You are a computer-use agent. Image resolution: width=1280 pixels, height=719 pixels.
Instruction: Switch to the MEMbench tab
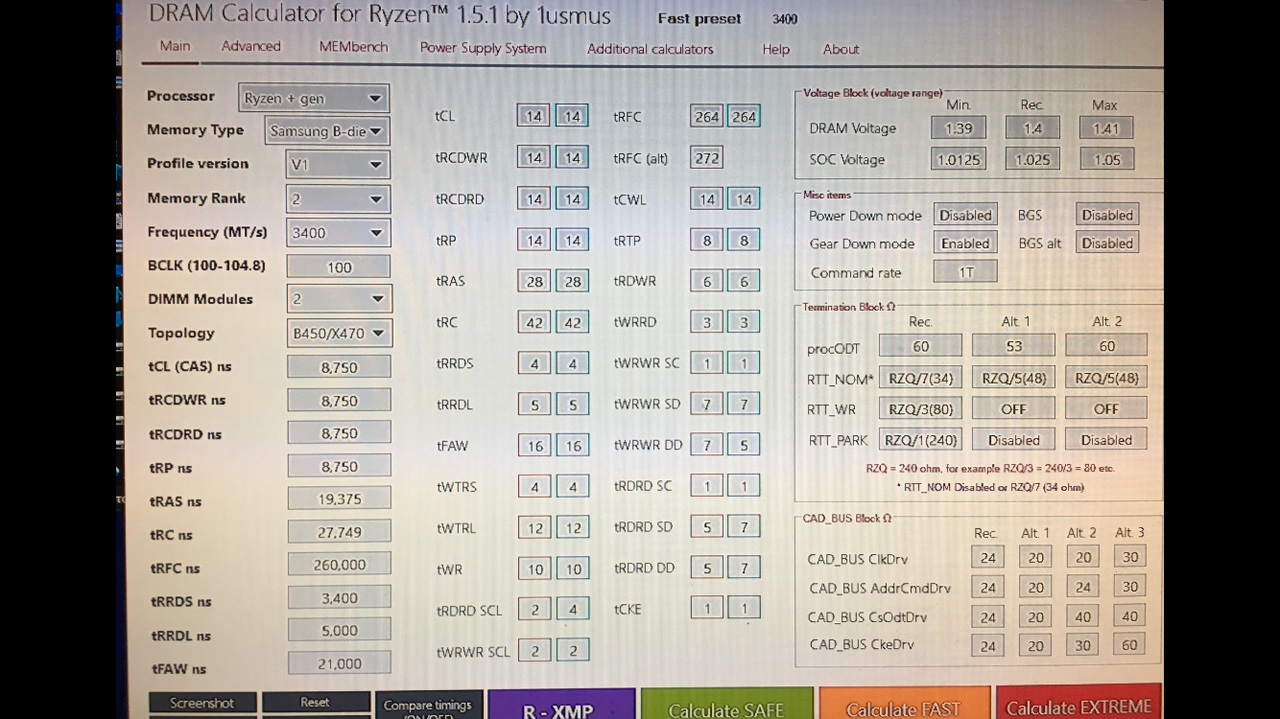tap(353, 46)
